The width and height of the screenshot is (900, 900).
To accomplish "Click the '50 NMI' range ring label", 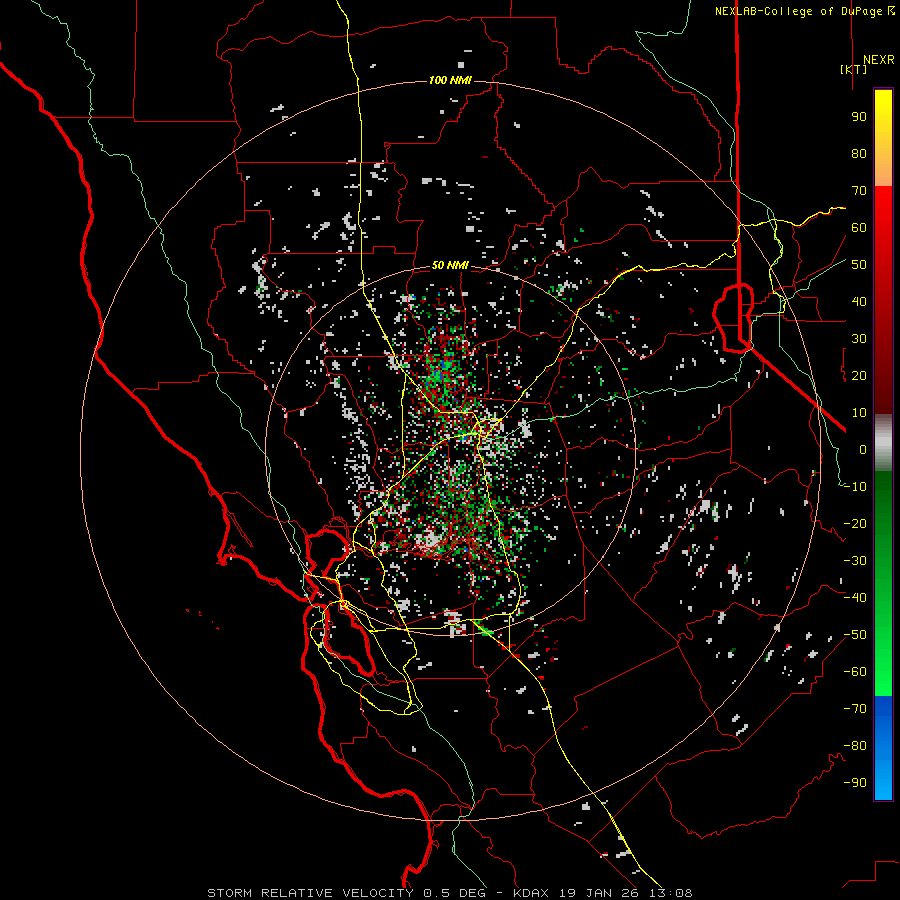I will coord(450,265).
